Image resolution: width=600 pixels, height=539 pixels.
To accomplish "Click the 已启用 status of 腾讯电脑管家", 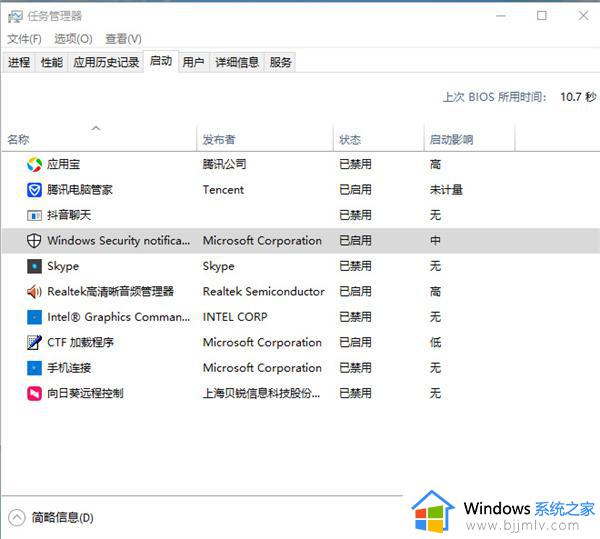I will (x=355, y=190).
